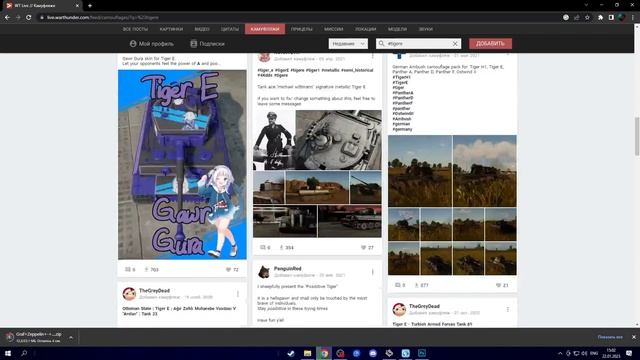
Task: Click the #germany hashtag
Action: click(x=402, y=129)
